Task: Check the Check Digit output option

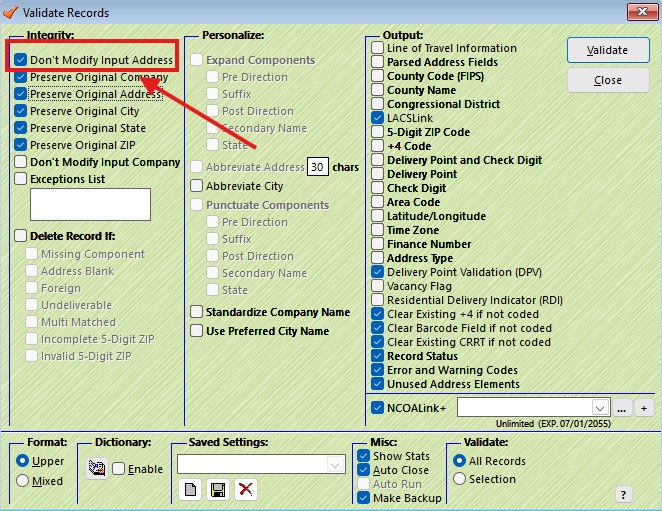Action: coord(377,188)
